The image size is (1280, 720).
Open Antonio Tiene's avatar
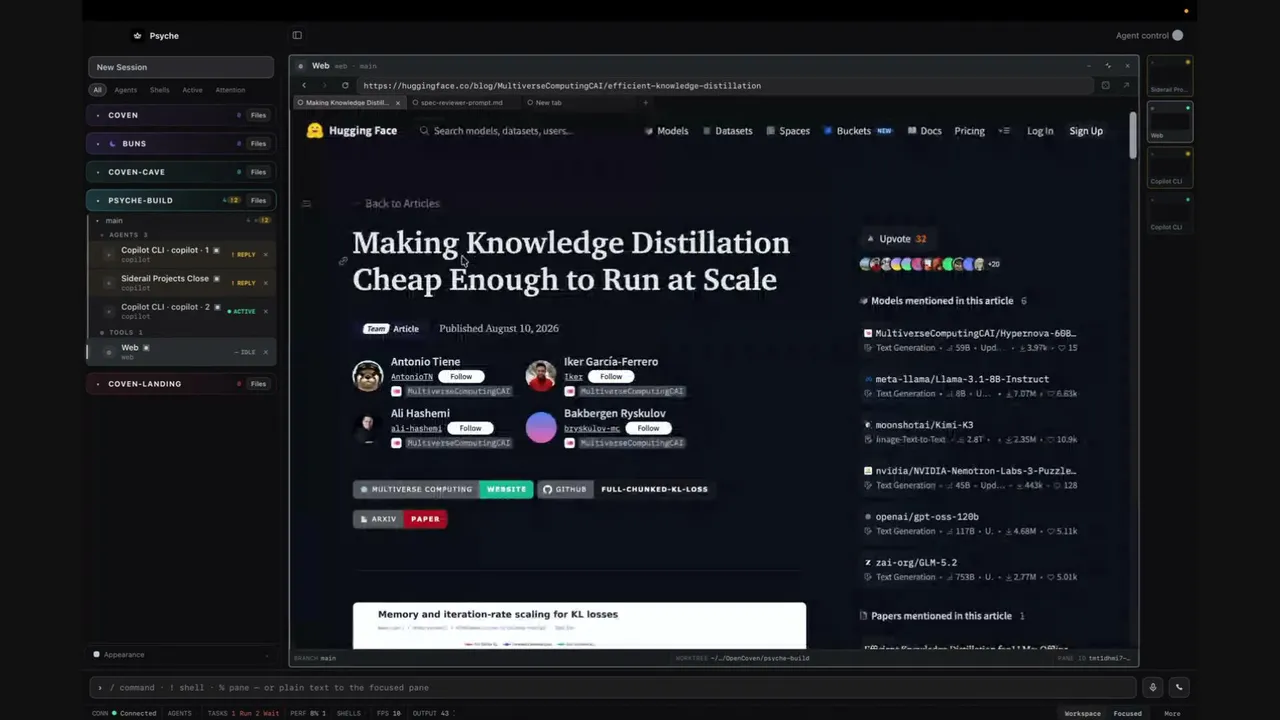tap(368, 376)
